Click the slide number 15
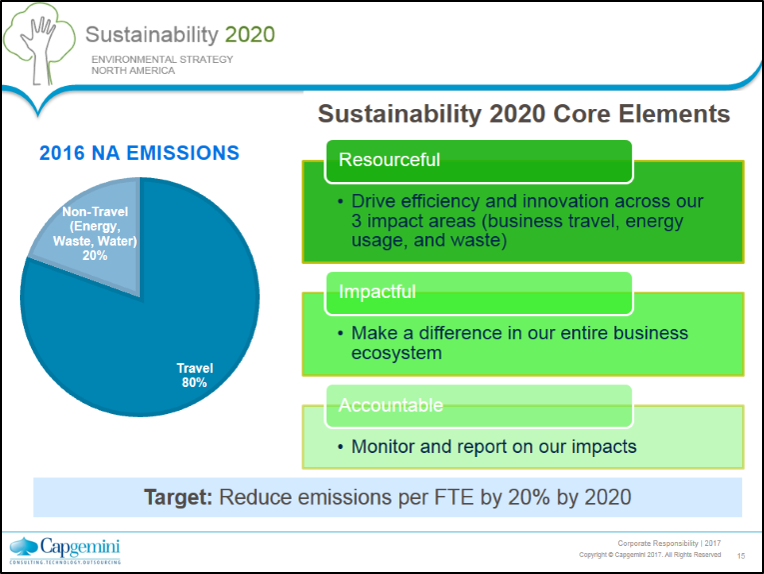 pyautogui.click(x=741, y=555)
